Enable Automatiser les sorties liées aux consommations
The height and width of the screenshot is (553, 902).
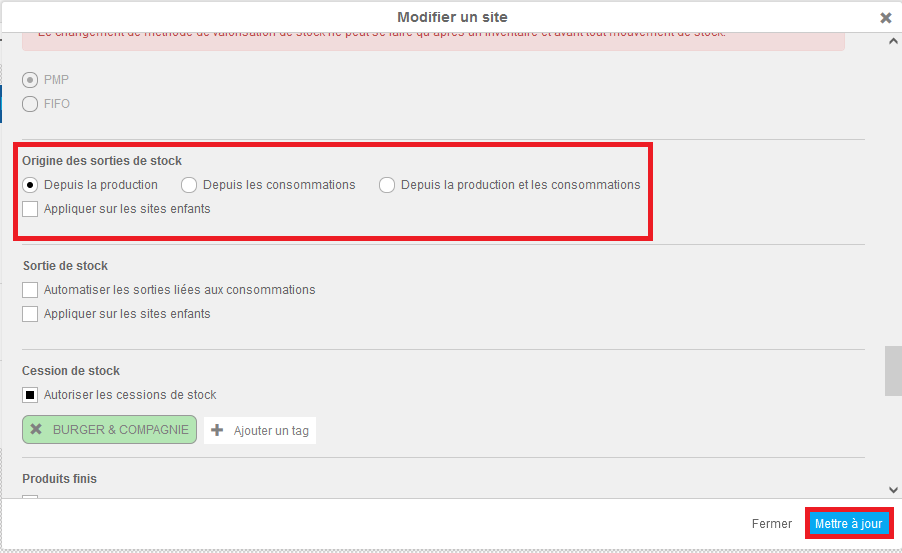point(30,289)
